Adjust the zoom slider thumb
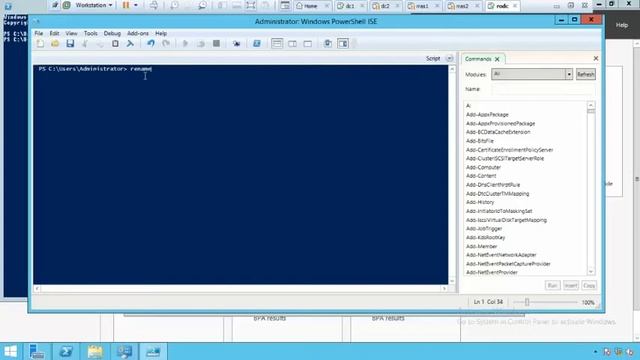 [x=527, y=302]
